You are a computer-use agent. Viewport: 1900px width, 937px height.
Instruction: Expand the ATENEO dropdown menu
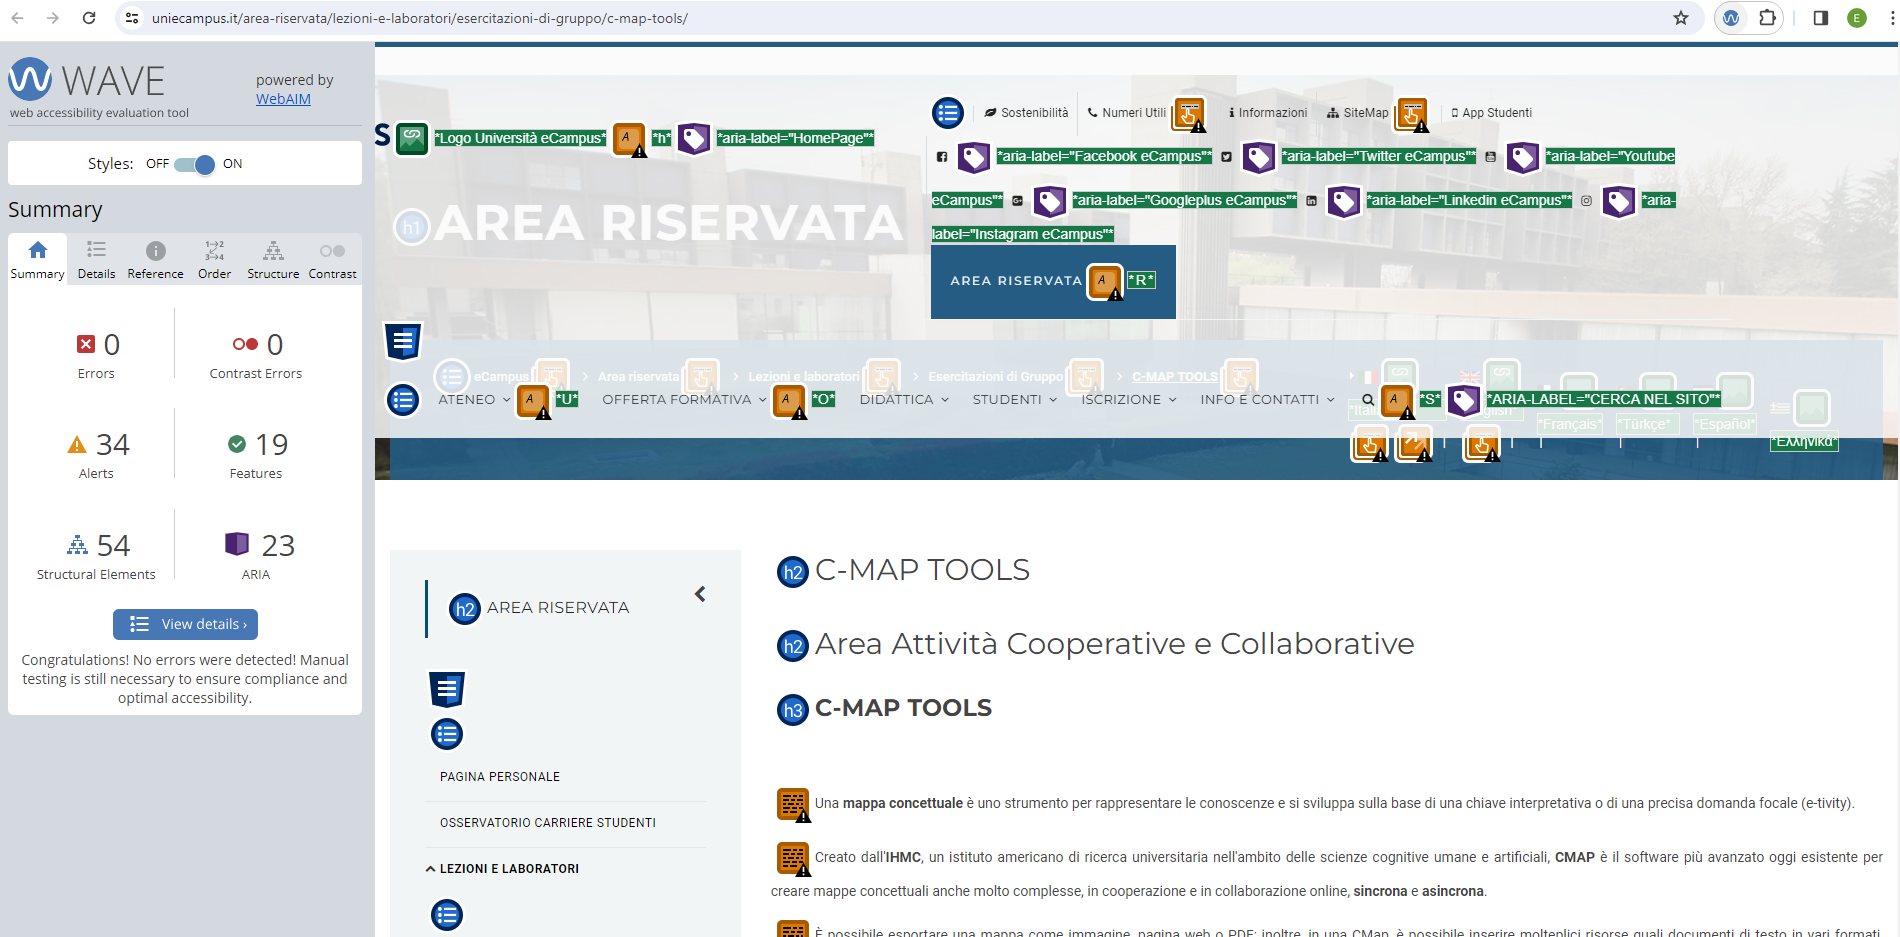(474, 400)
